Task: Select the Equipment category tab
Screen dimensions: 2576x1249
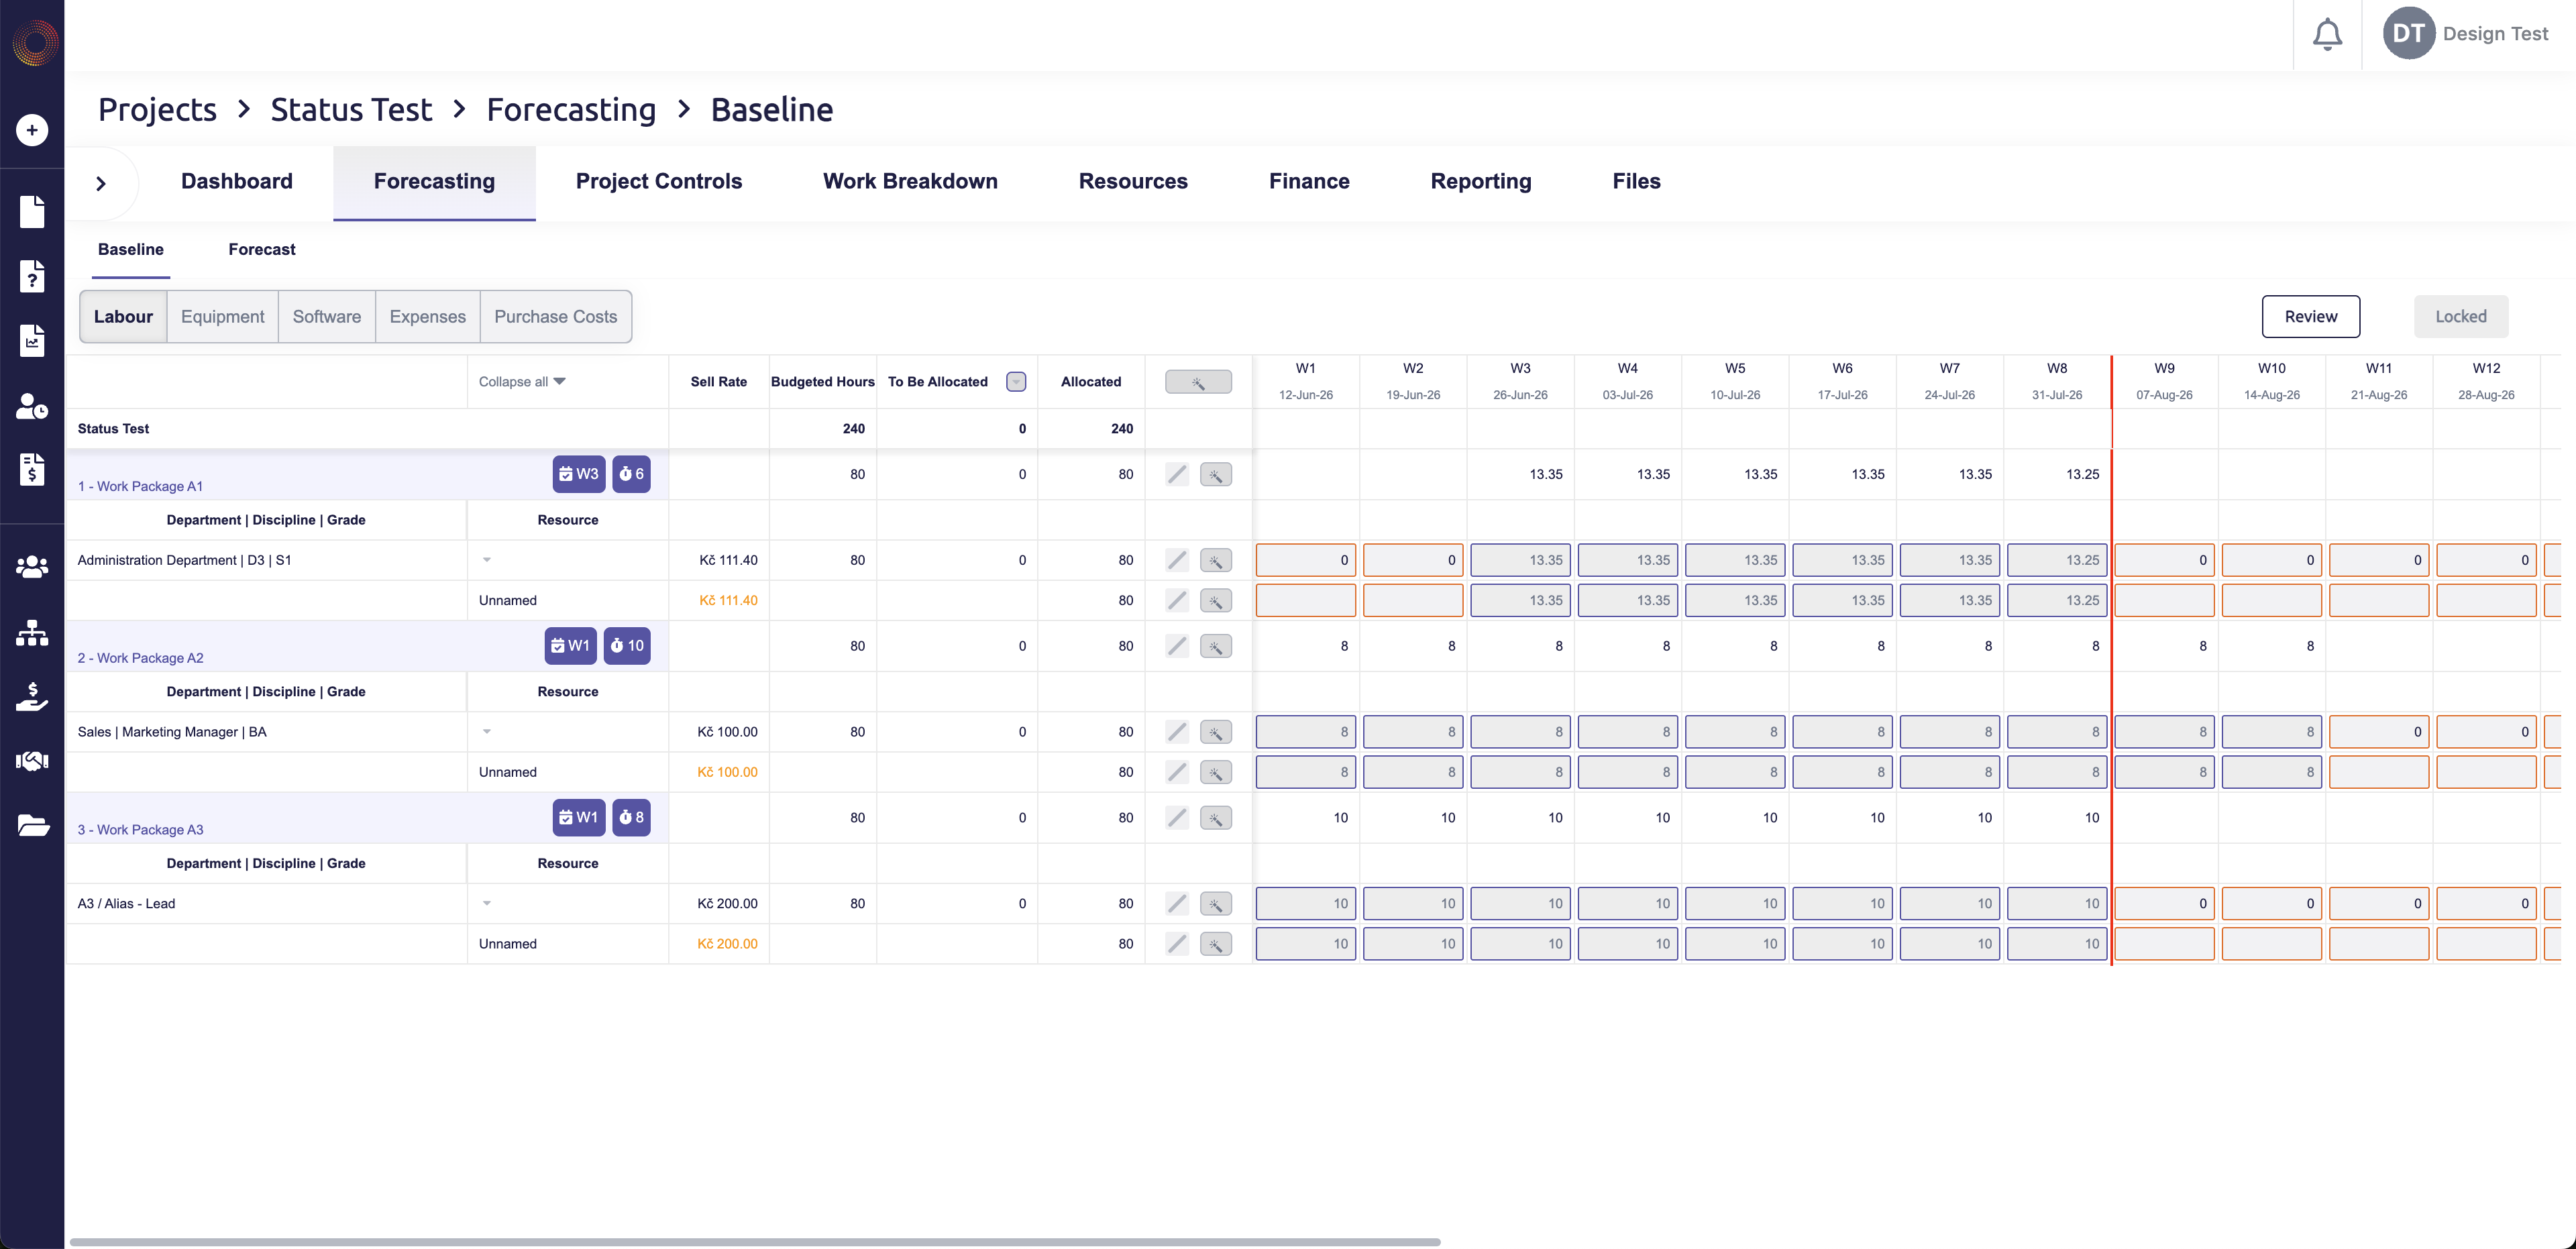Action: click(x=223, y=317)
